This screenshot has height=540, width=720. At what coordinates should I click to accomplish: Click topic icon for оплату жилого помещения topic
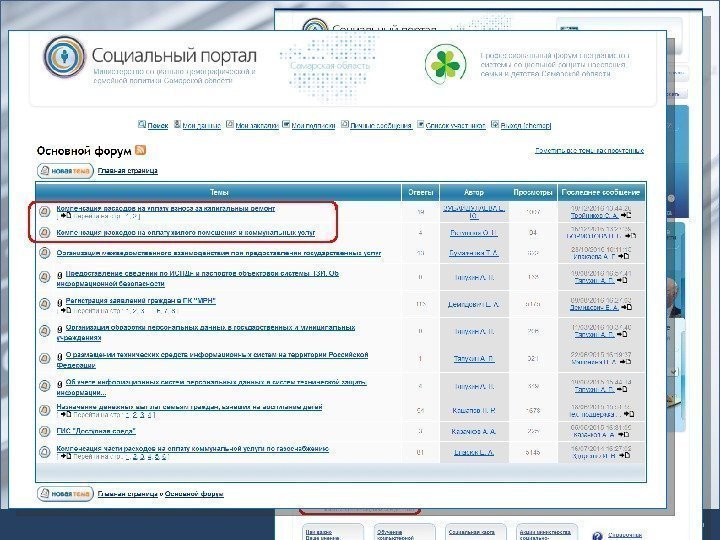45,233
